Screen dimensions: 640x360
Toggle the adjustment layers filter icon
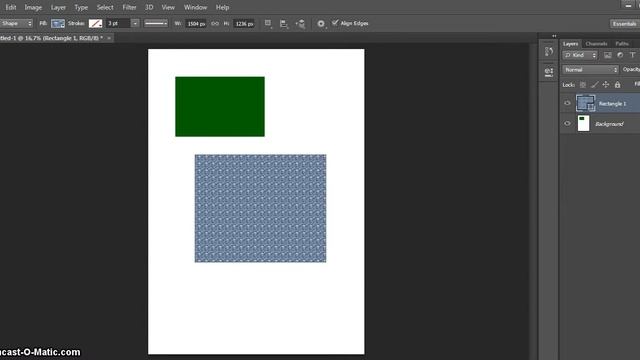620,55
